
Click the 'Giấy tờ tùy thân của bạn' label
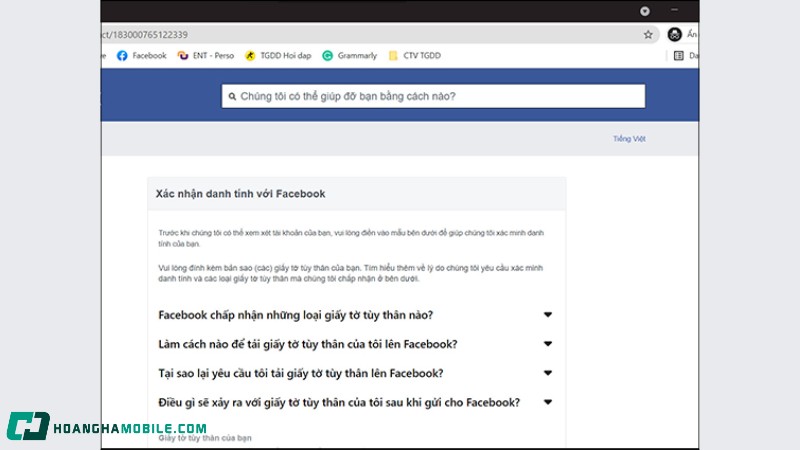[205, 438]
